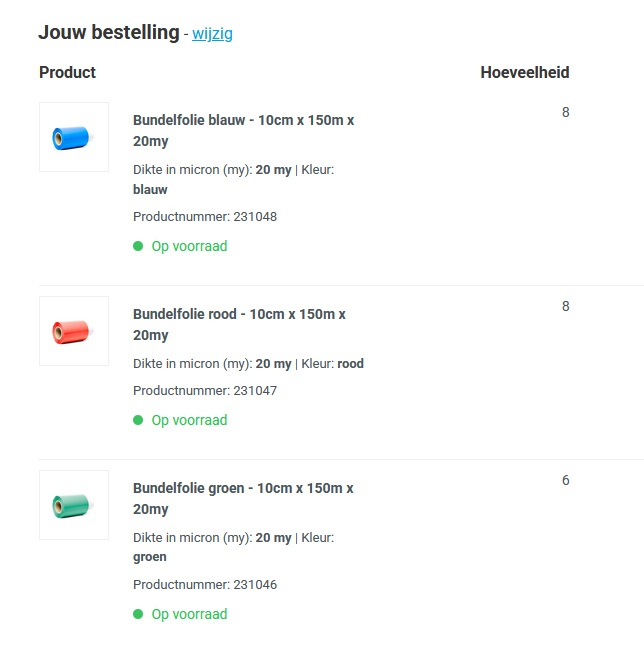Click the Productnummer 231047 text
Viewport: 644px width, 670px height.
pos(205,391)
